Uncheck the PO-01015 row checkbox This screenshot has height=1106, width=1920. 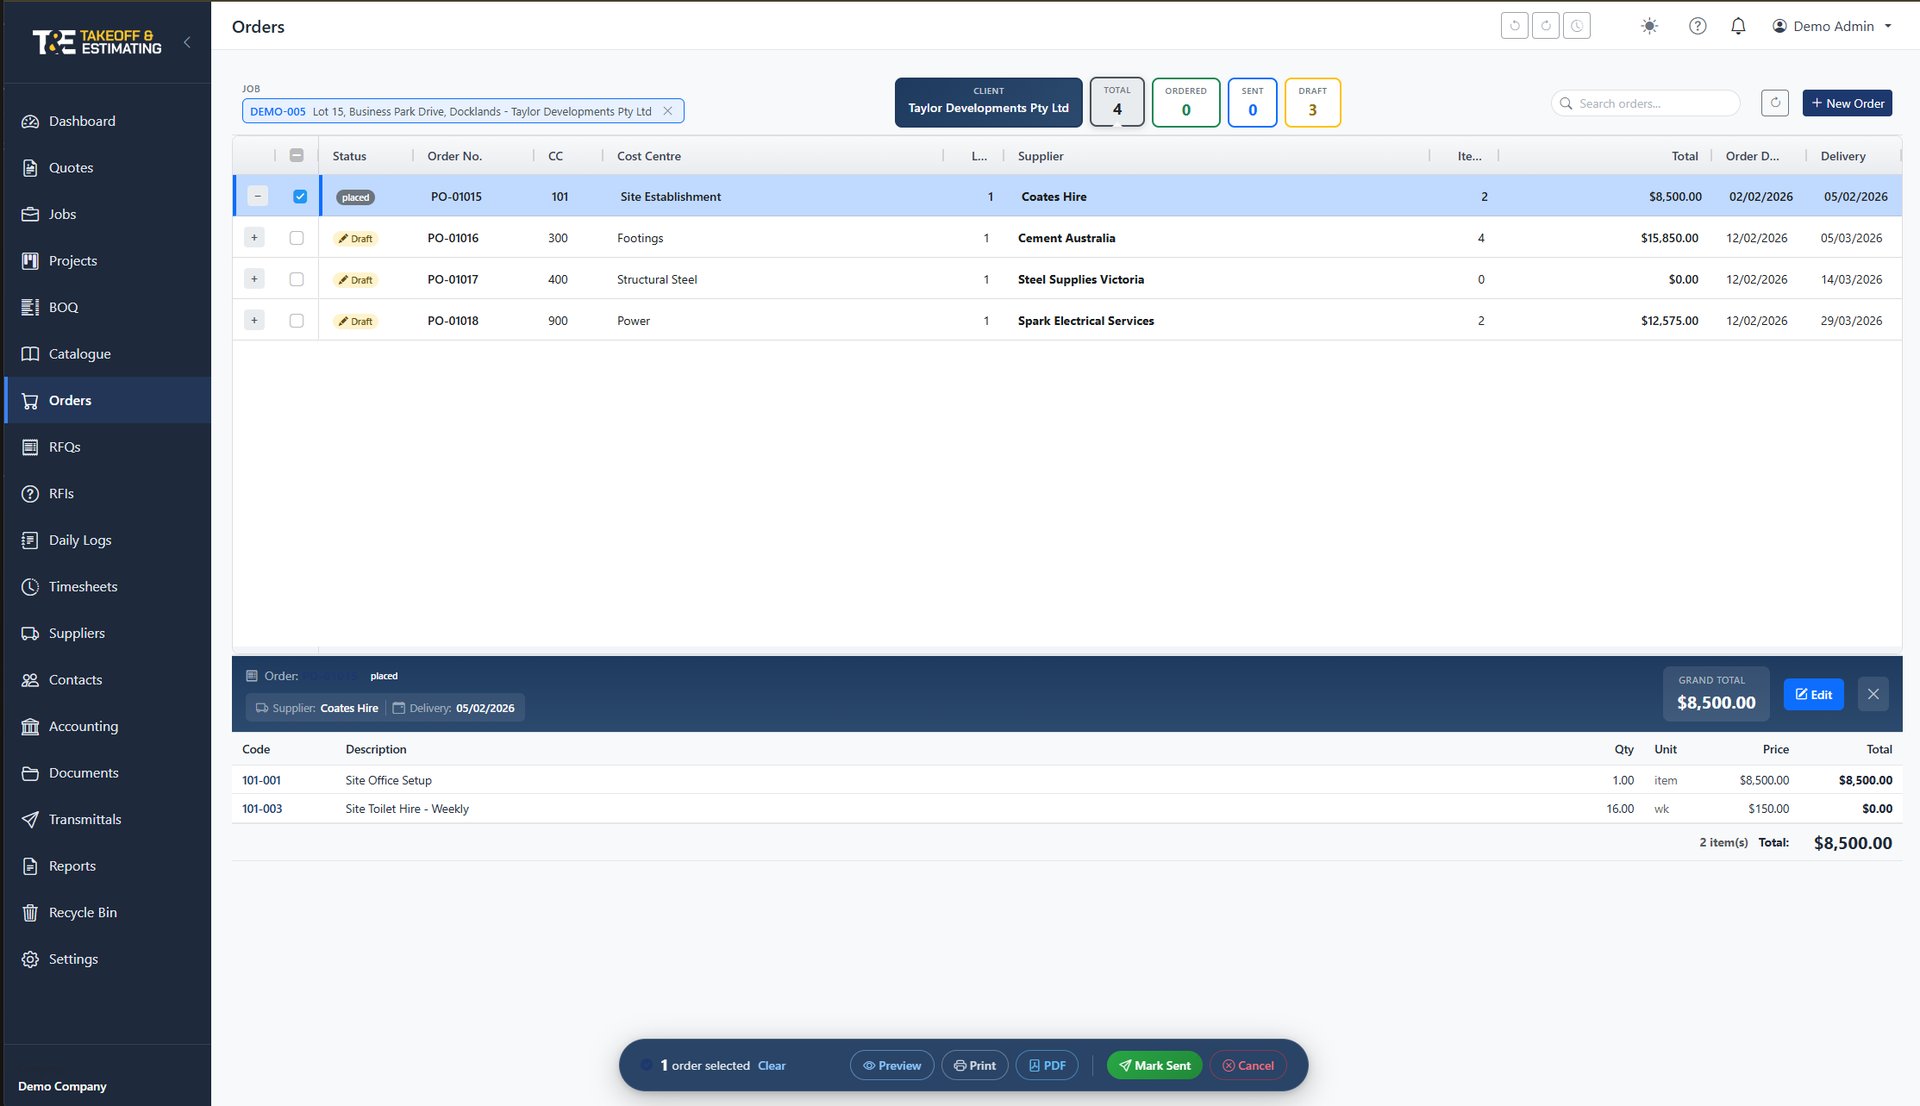[x=300, y=197]
